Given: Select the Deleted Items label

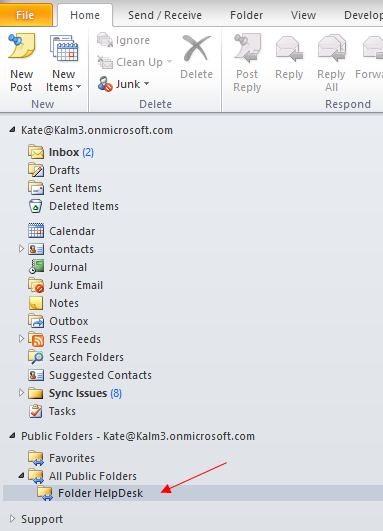Looking at the screenshot, I should [84, 206].
